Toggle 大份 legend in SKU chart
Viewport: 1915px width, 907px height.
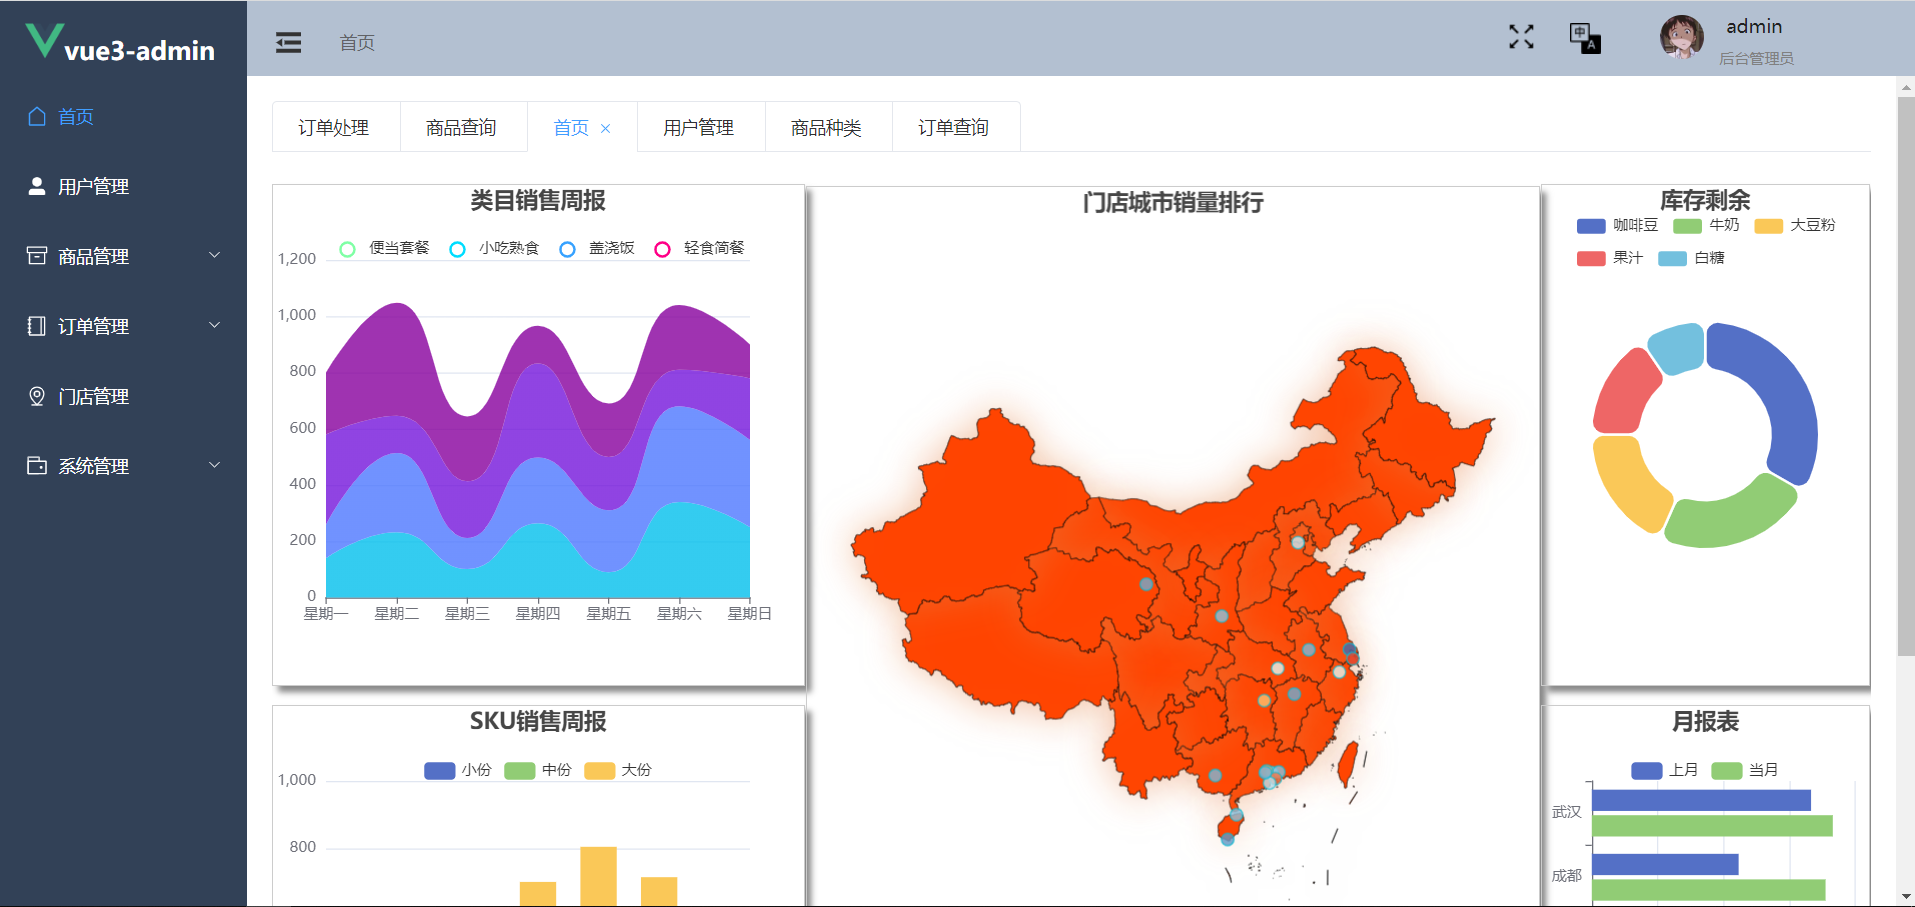(x=618, y=770)
